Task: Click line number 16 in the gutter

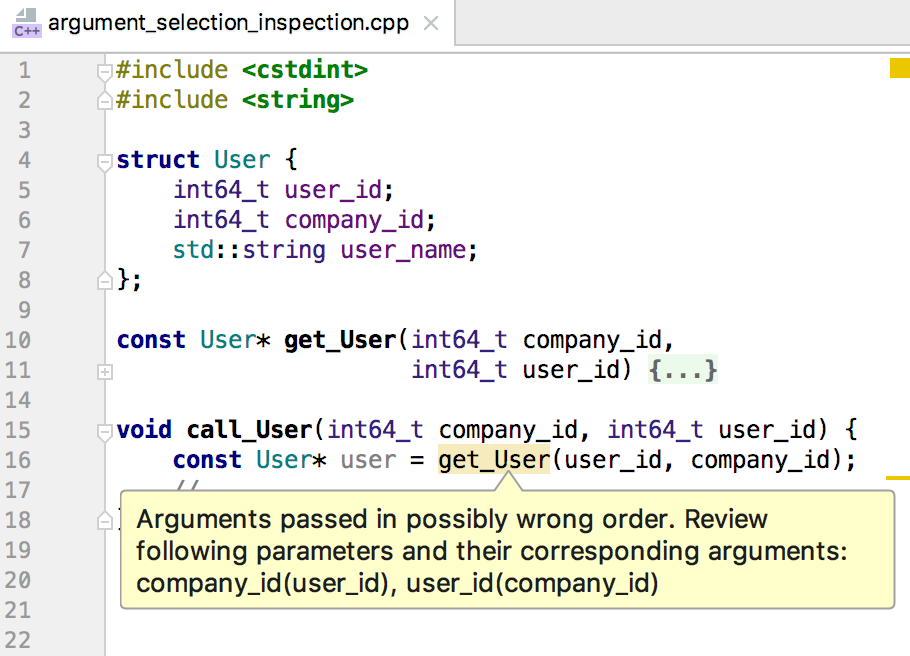Action: tap(18, 460)
